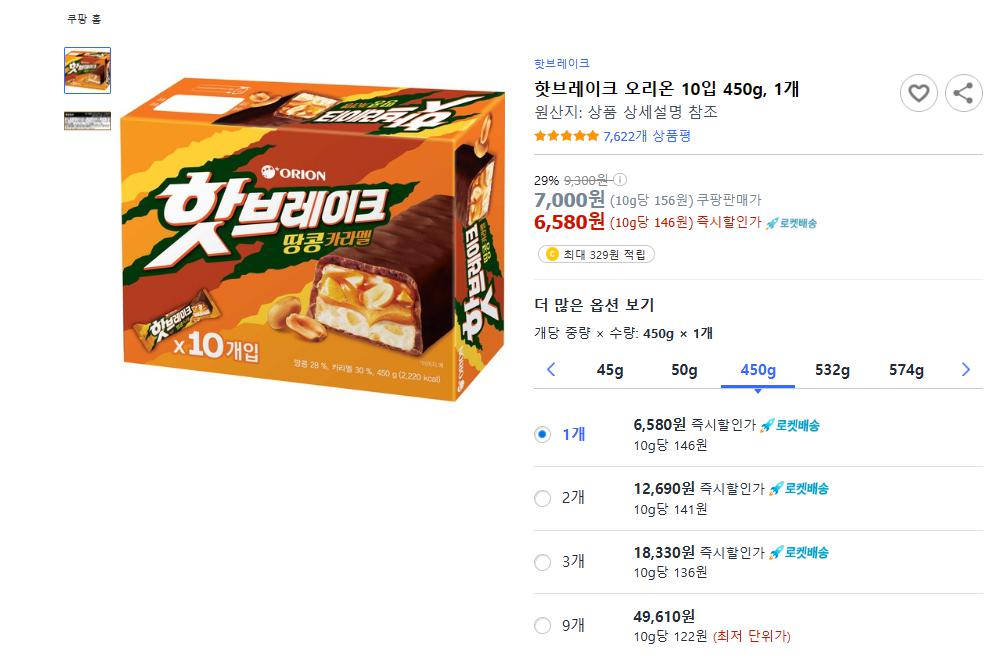Screen dimensions: 998x663
Task: Click the rocket delivery badge near price
Action: 791,223
